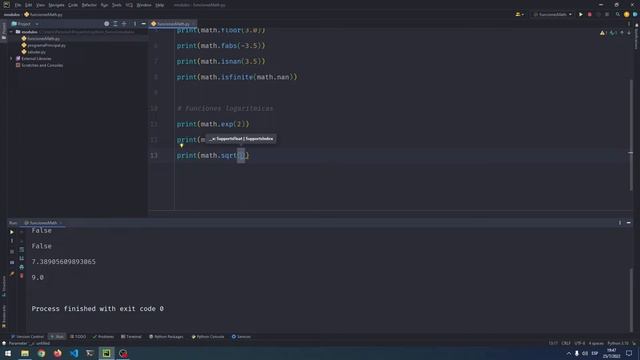Jump to next highlighted error arrow
This screenshot has height=360, width=640.
coord(629,33)
